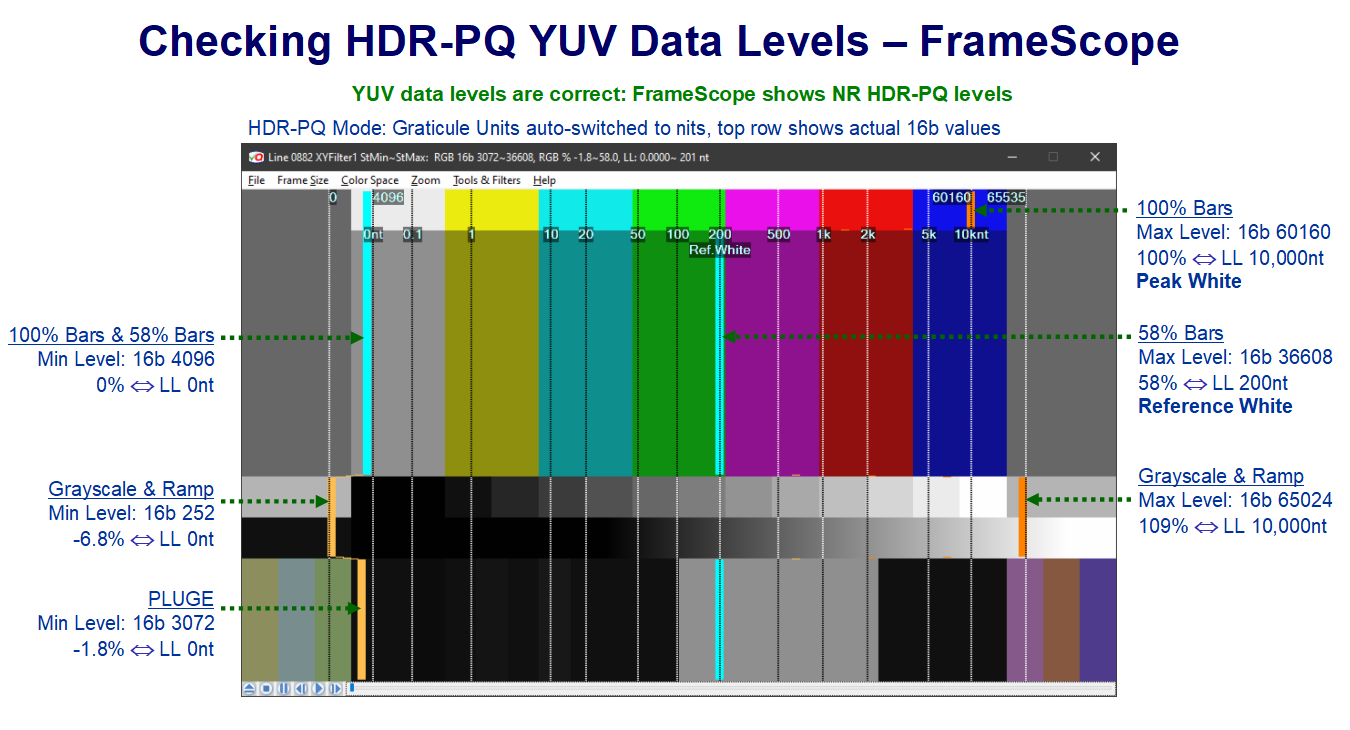Click the 100% Bars annotation heading
Image resolution: width=1350 pixels, height=730 pixels.
[x=1184, y=209]
